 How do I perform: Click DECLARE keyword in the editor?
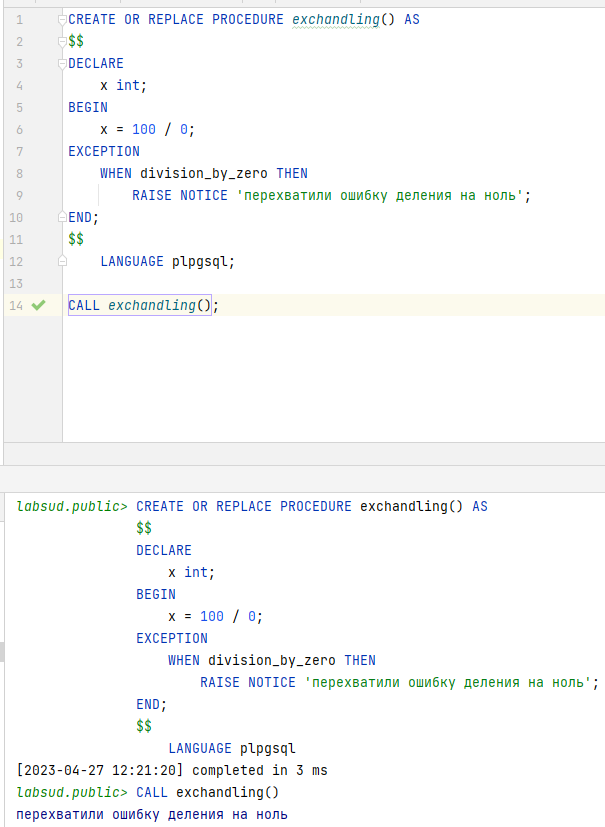[x=95, y=63]
